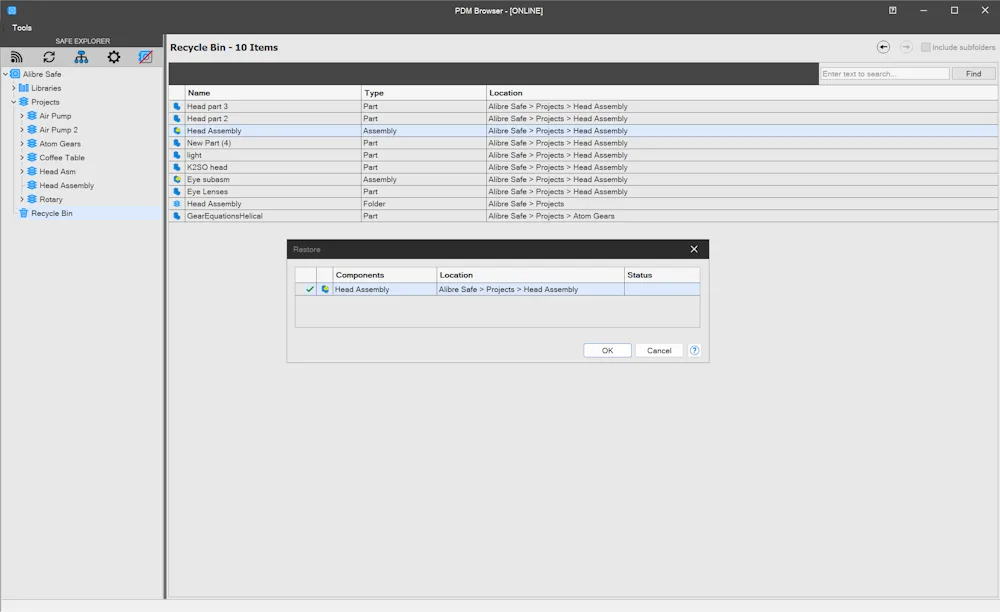The image size is (1000, 612).
Task: Confirm restore with OK button
Action: tap(607, 350)
